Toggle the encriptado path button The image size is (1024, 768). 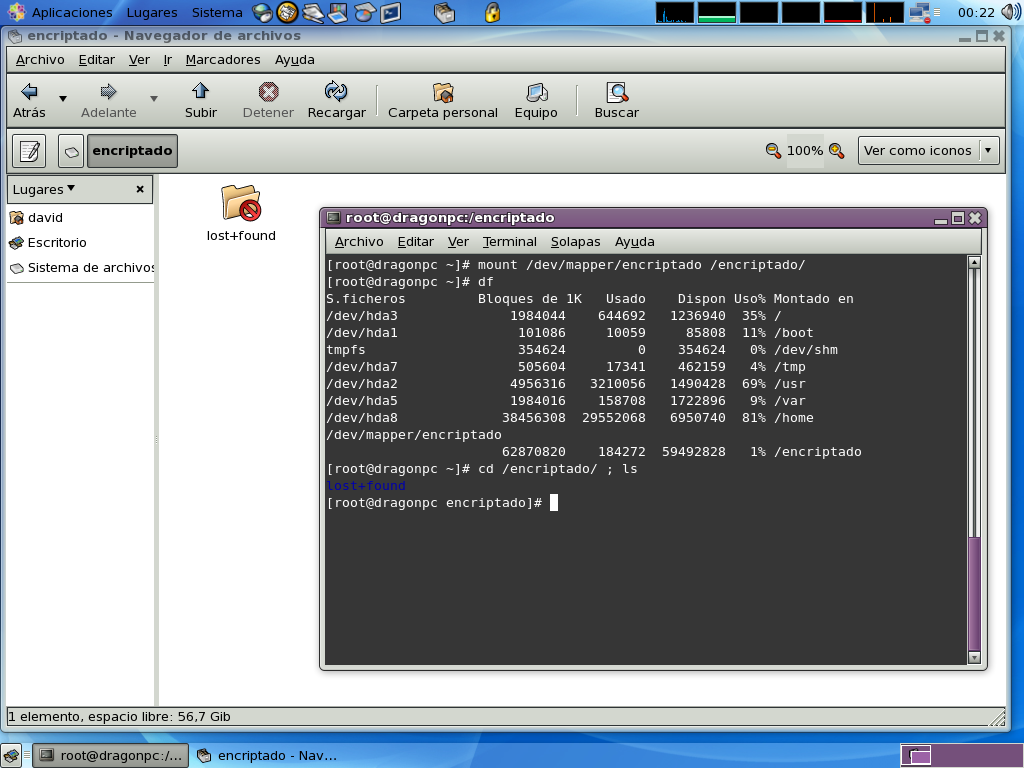(x=132, y=151)
